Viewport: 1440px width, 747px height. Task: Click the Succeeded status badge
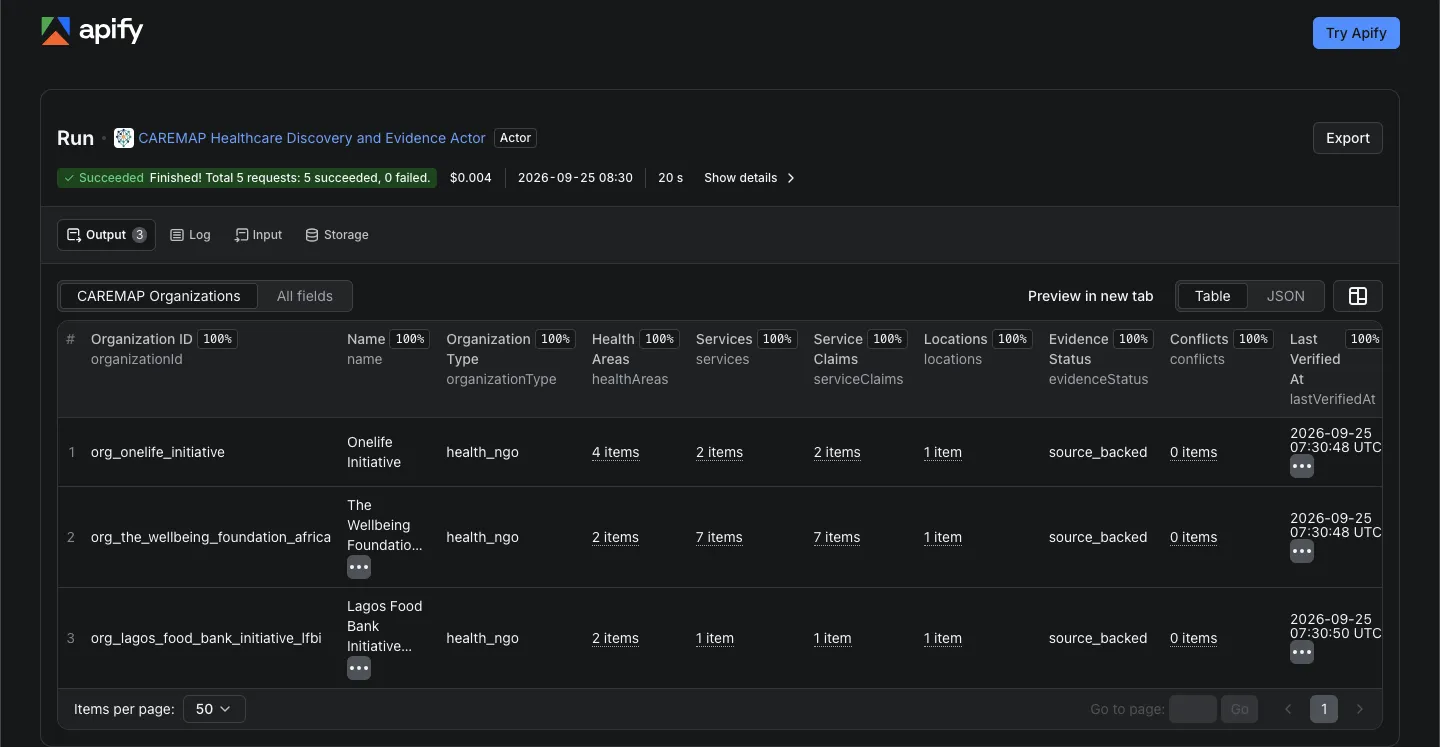(x=247, y=178)
